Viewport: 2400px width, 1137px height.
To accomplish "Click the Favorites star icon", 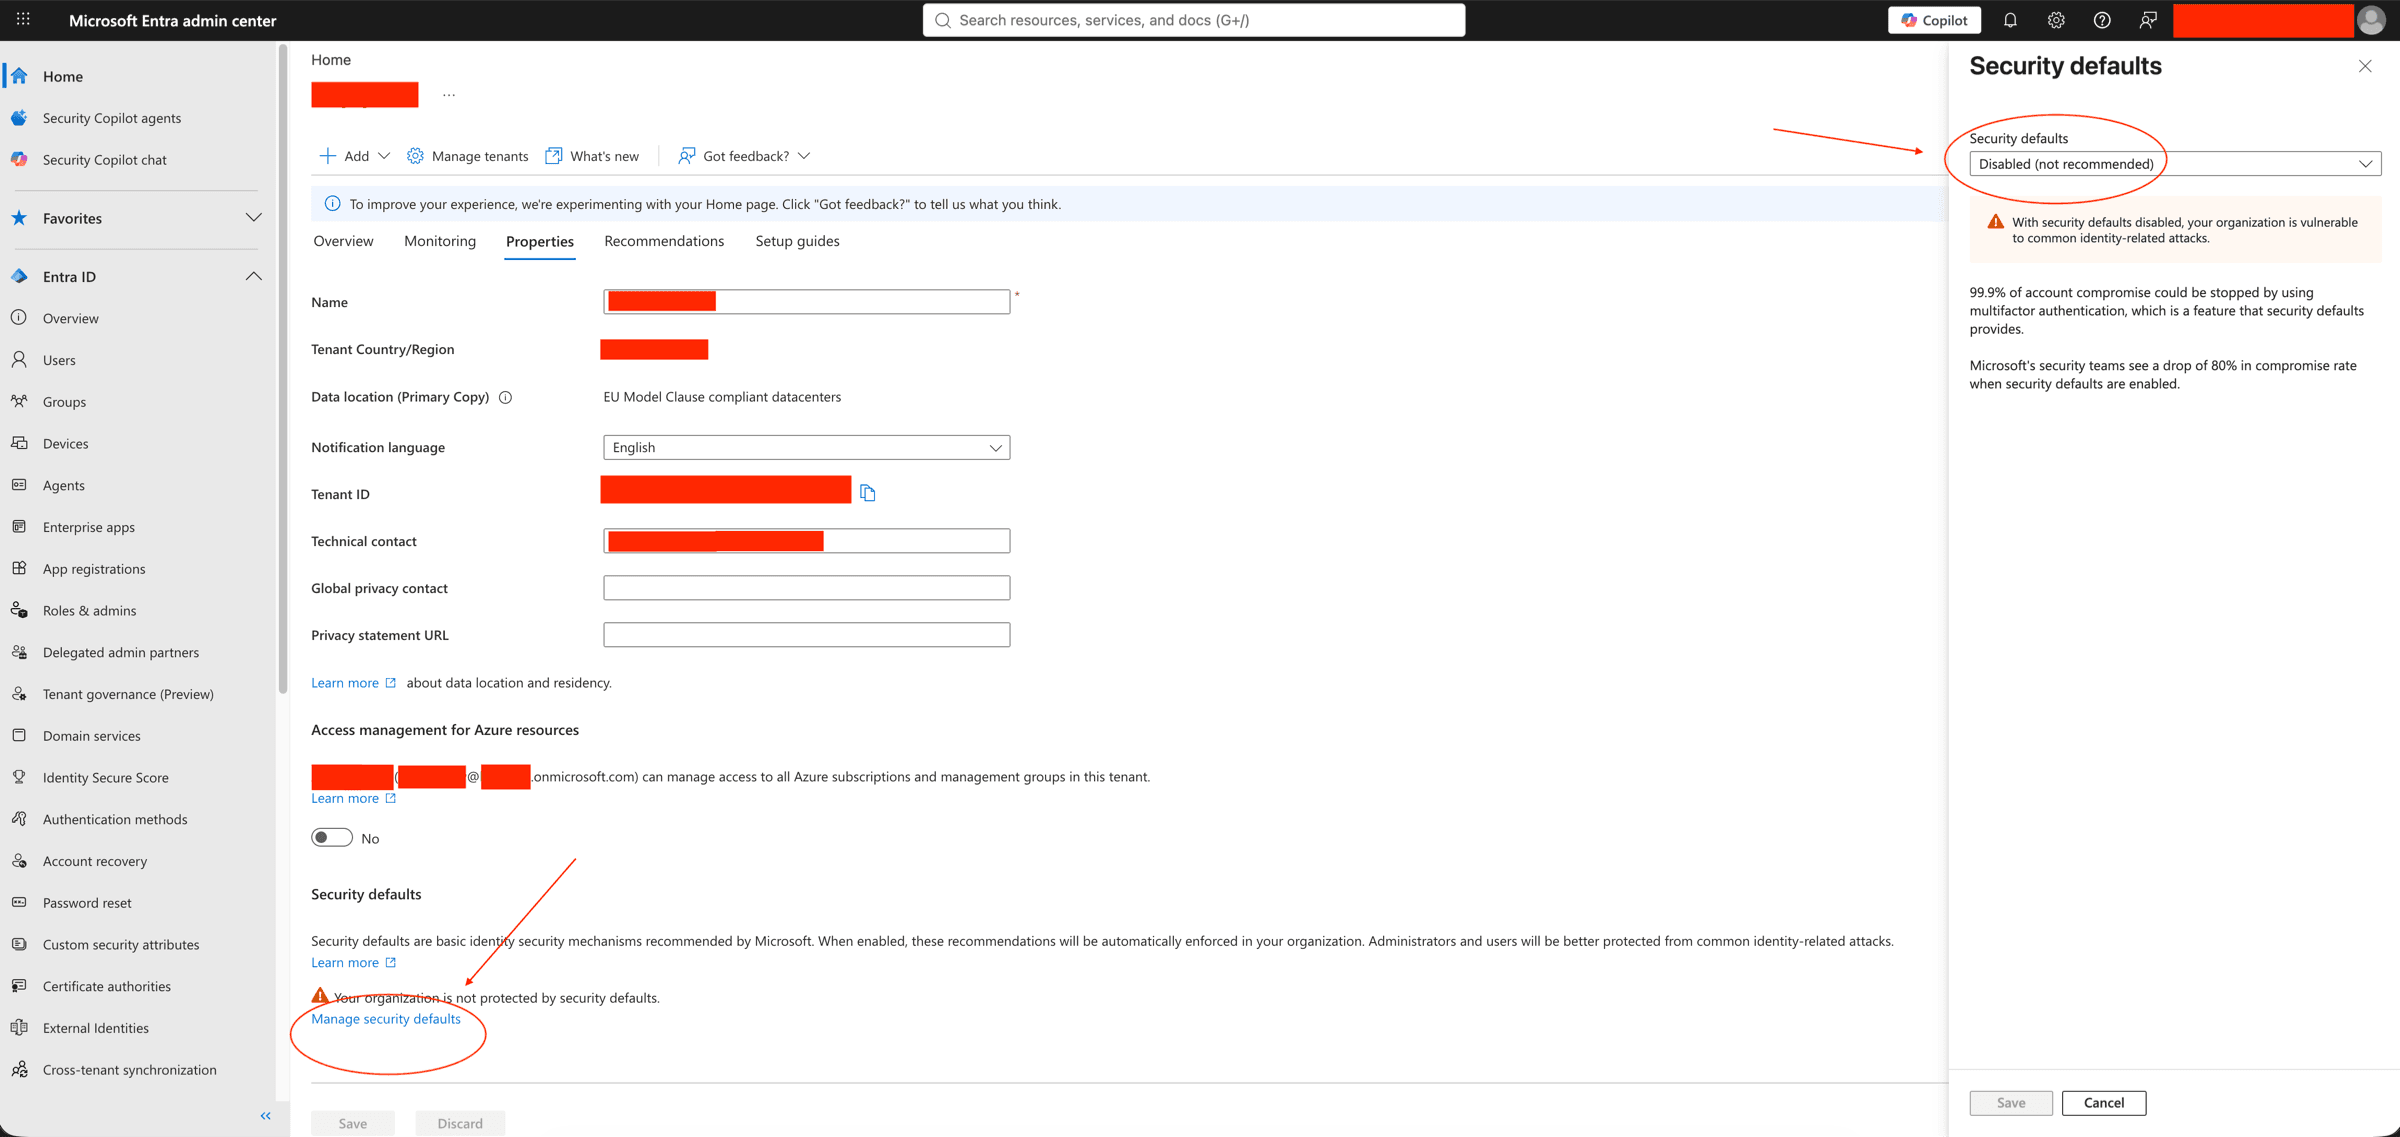I will (19, 218).
